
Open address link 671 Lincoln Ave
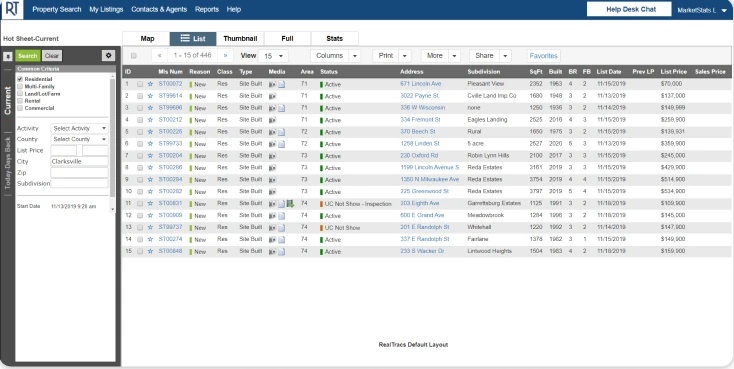[x=420, y=84]
